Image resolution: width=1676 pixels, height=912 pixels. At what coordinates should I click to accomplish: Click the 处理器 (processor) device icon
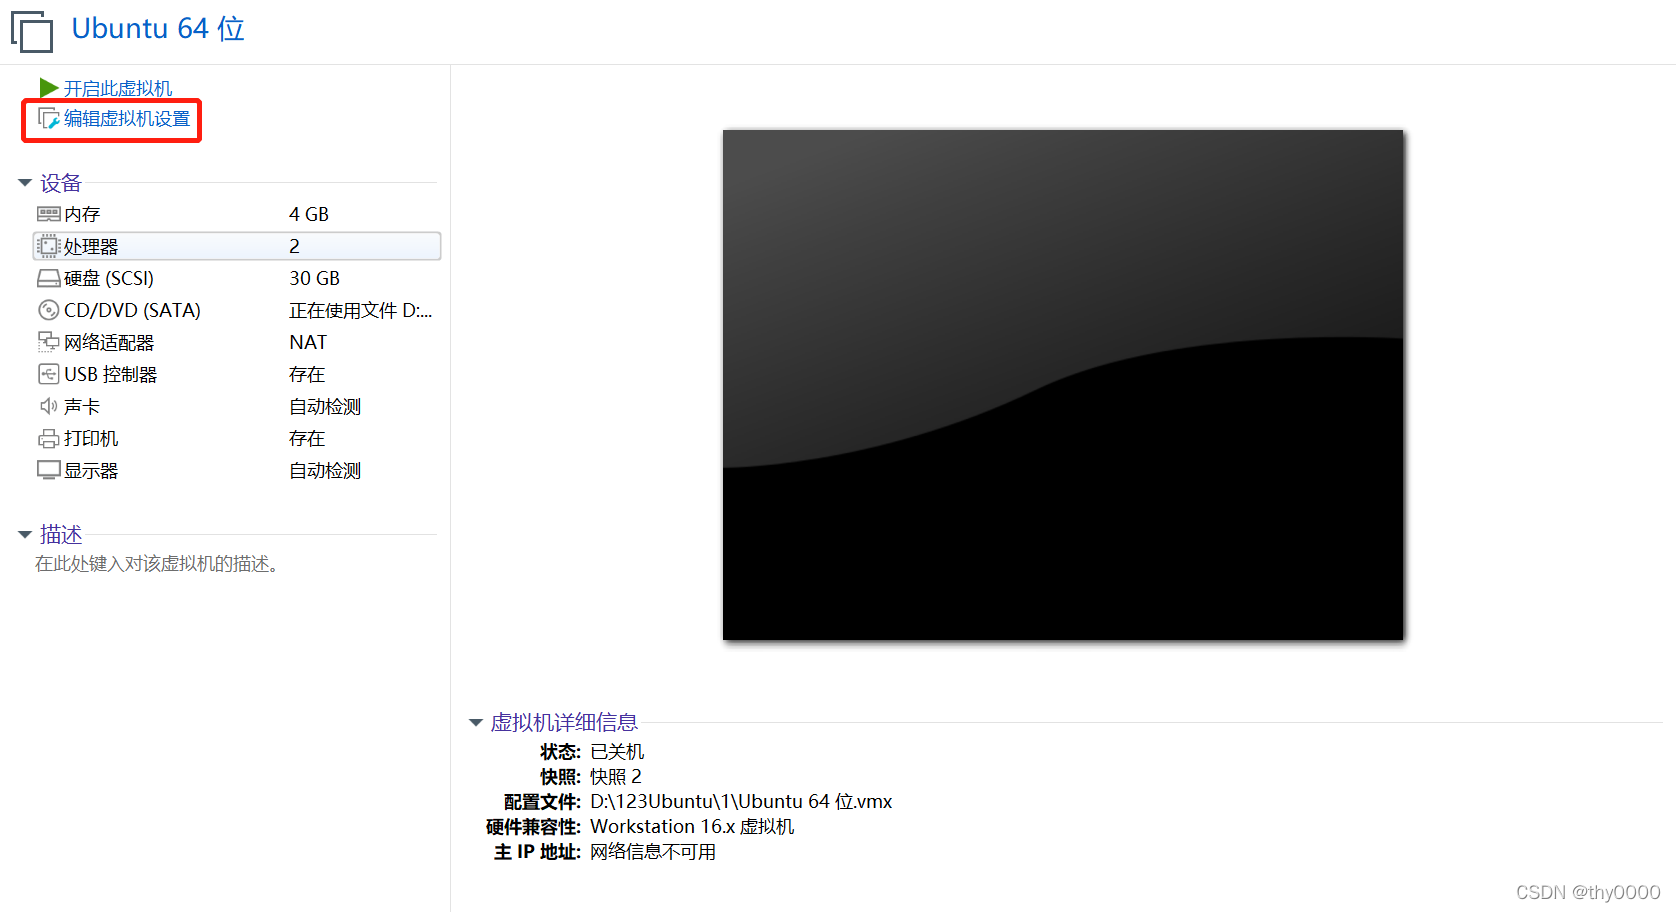tap(48, 245)
